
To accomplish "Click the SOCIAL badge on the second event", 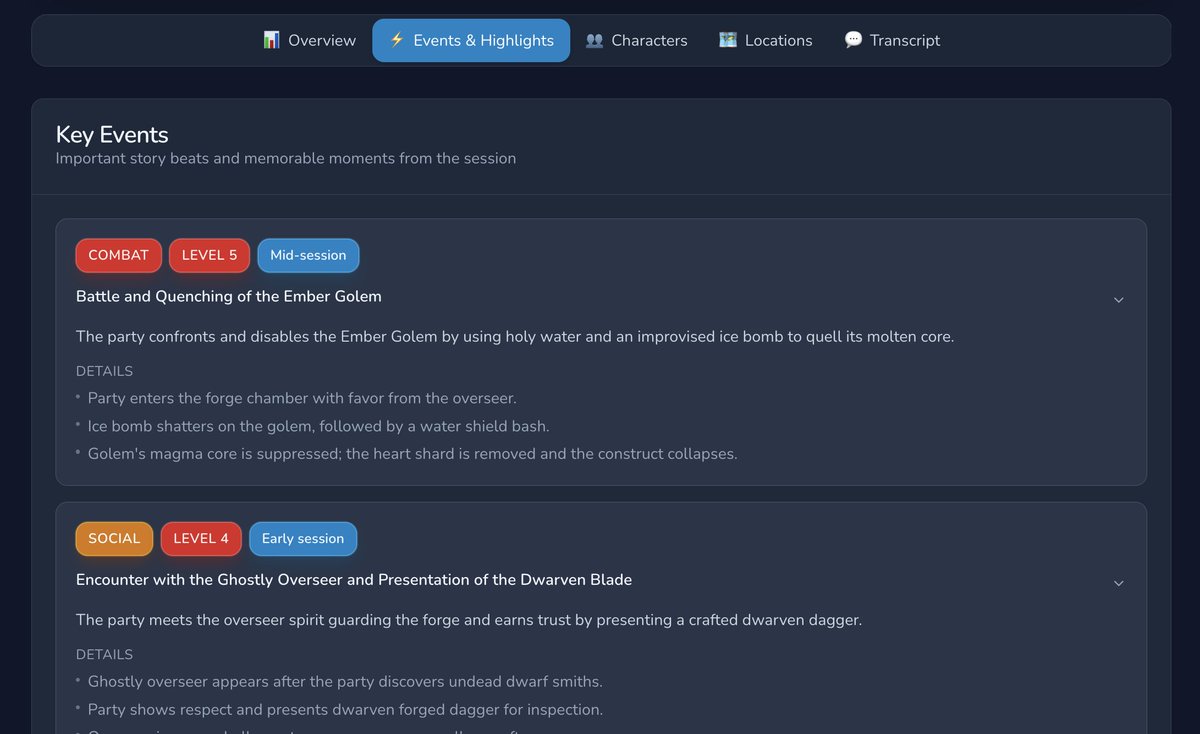I will click(114, 538).
